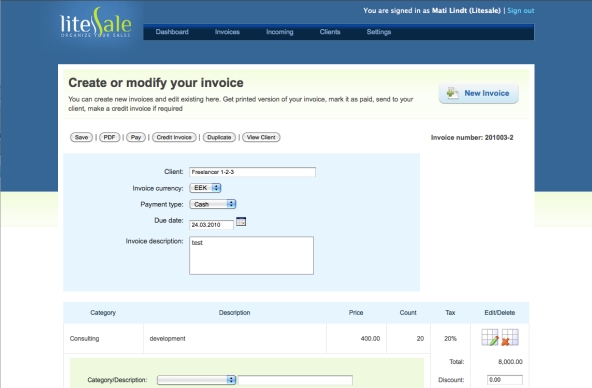This screenshot has height=388, width=592.
Task: Click the Description column header
Action: click(234, 313)
